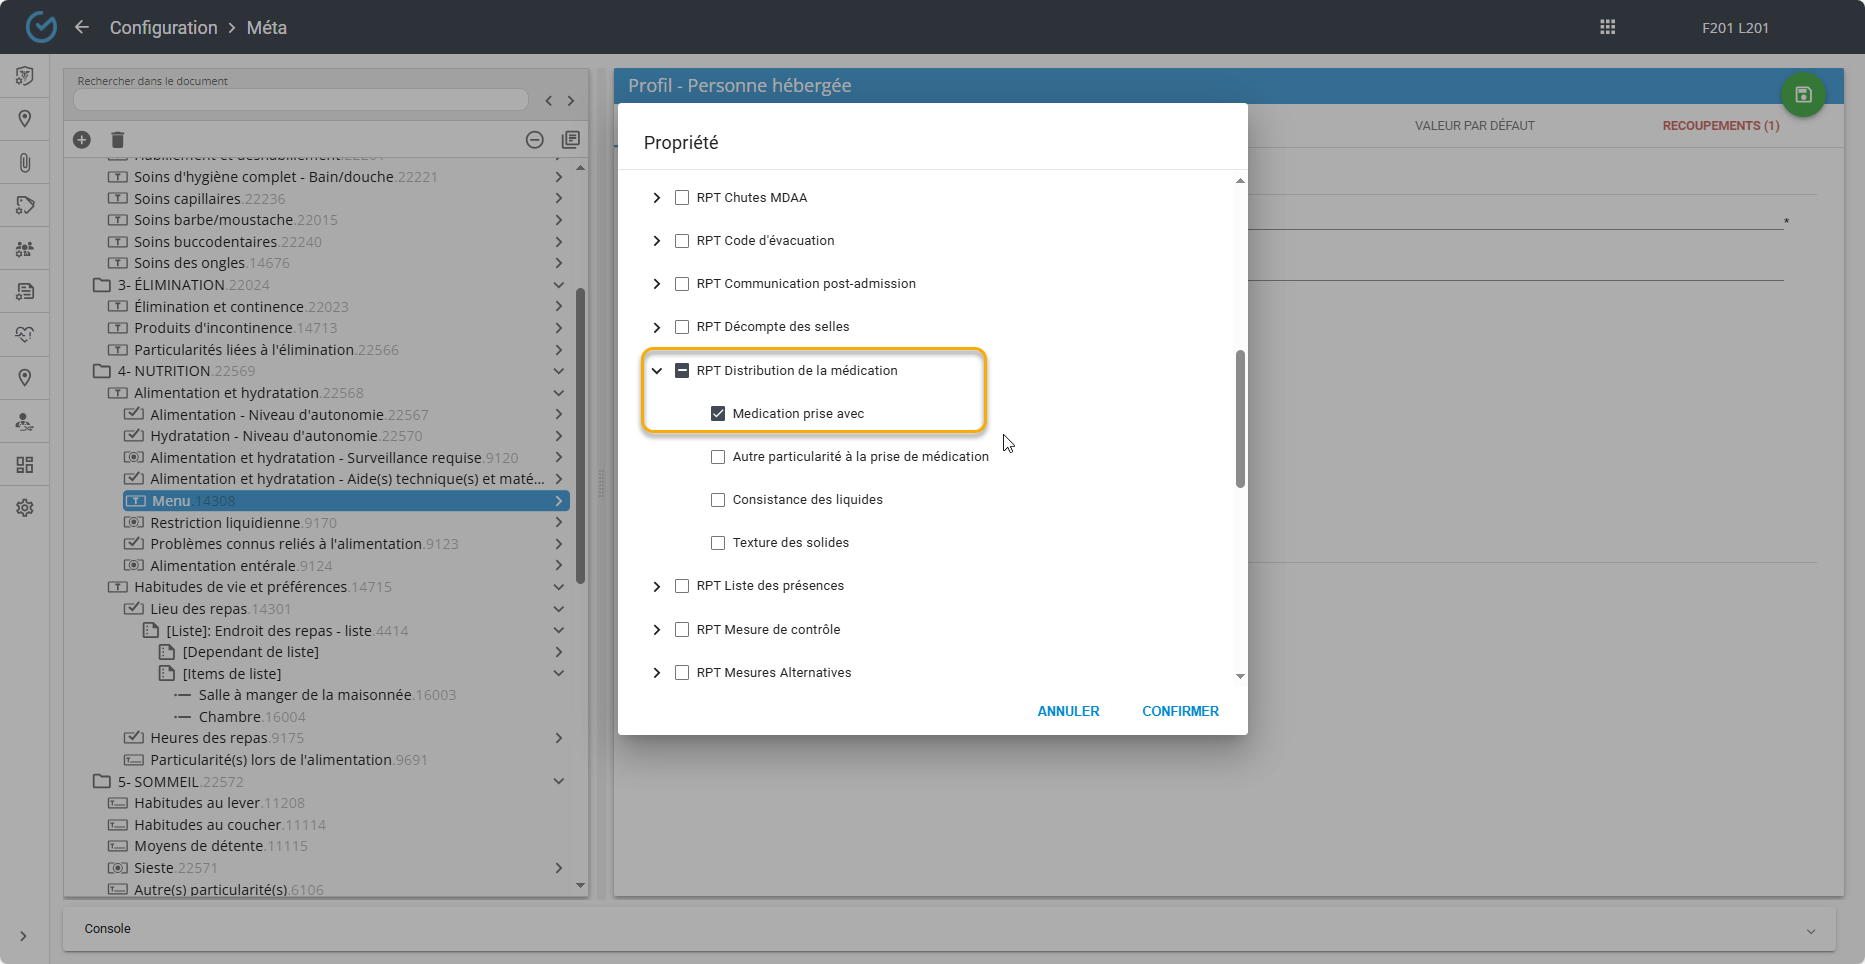
Task: Click the dialog's vertical scrollbar thumb
Action: tap(1240, 418)
